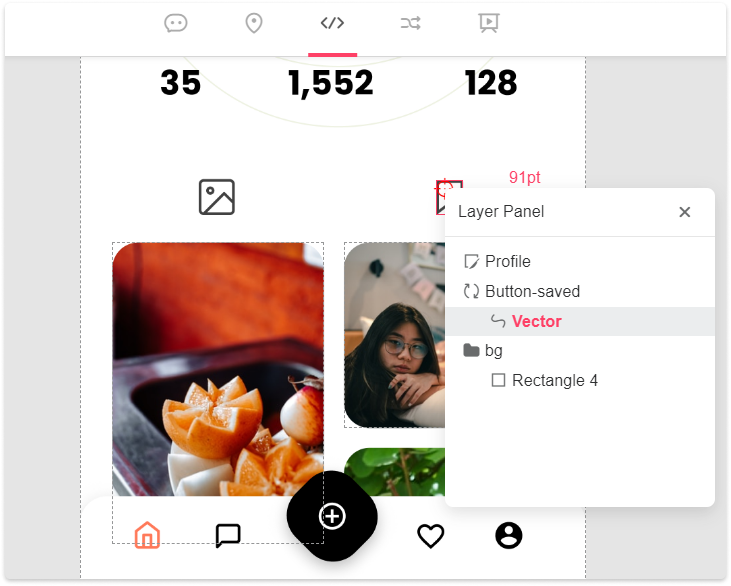
Task: Open the presentation play tab
Action: click(x=489, y=23)
